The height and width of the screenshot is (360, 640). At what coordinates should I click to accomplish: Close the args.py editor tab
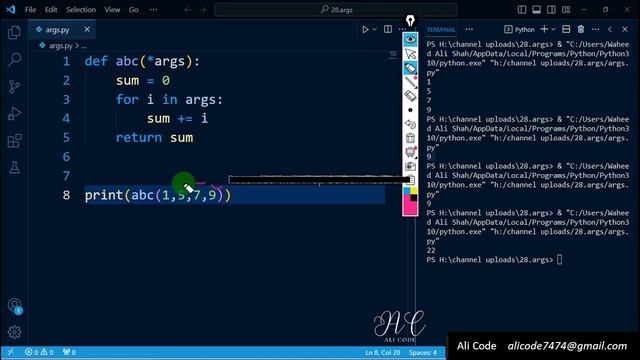point(87,29)
